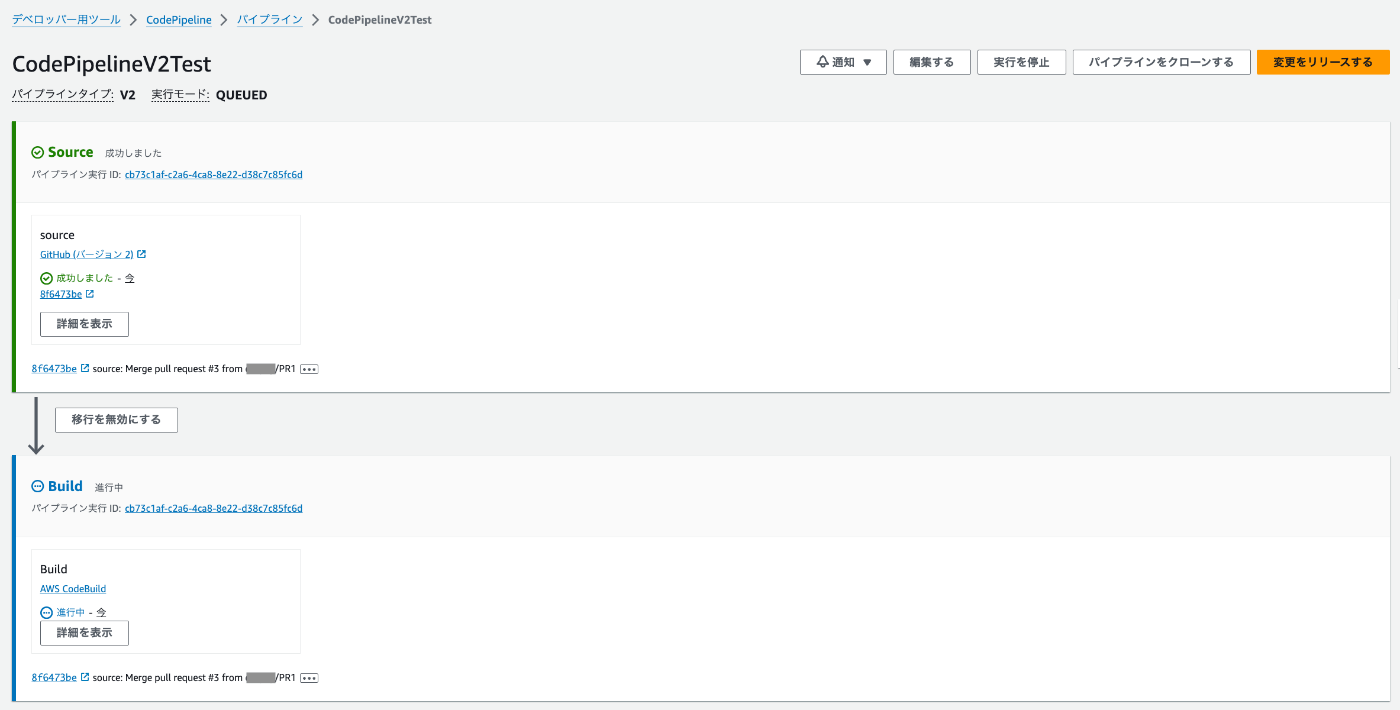The width and height of the screenshot is (1400, 710).
Task: Click the Build stage title
Action: coord(65,486)
